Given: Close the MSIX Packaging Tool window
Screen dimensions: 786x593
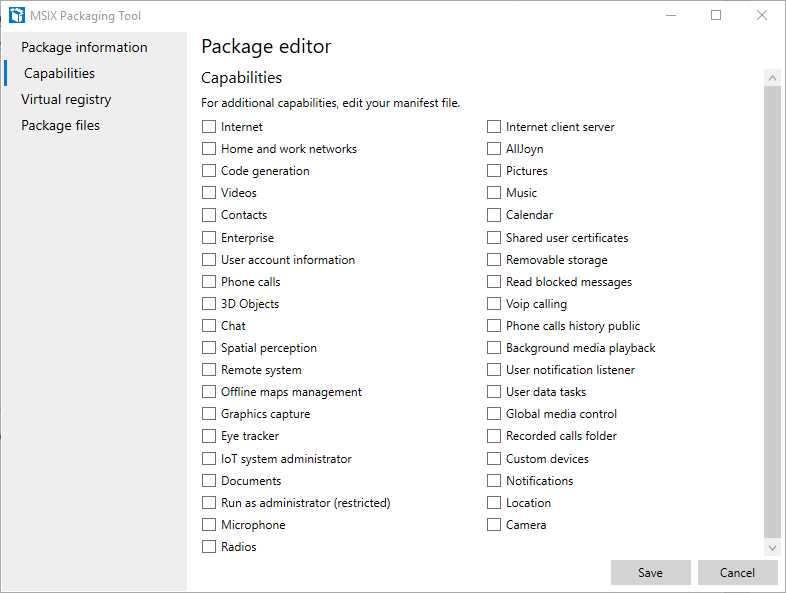Looking at the screenshot, I should tap(761, 16).
